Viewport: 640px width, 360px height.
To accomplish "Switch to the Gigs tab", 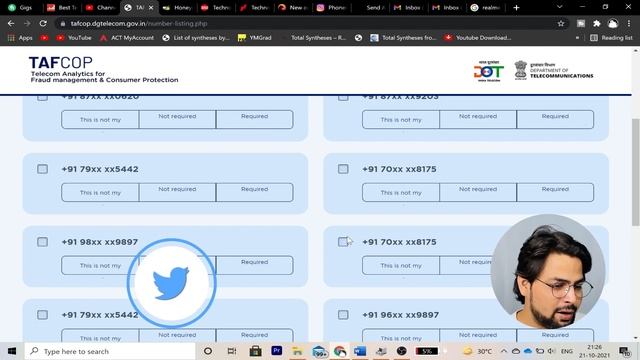I will (20, 7).
